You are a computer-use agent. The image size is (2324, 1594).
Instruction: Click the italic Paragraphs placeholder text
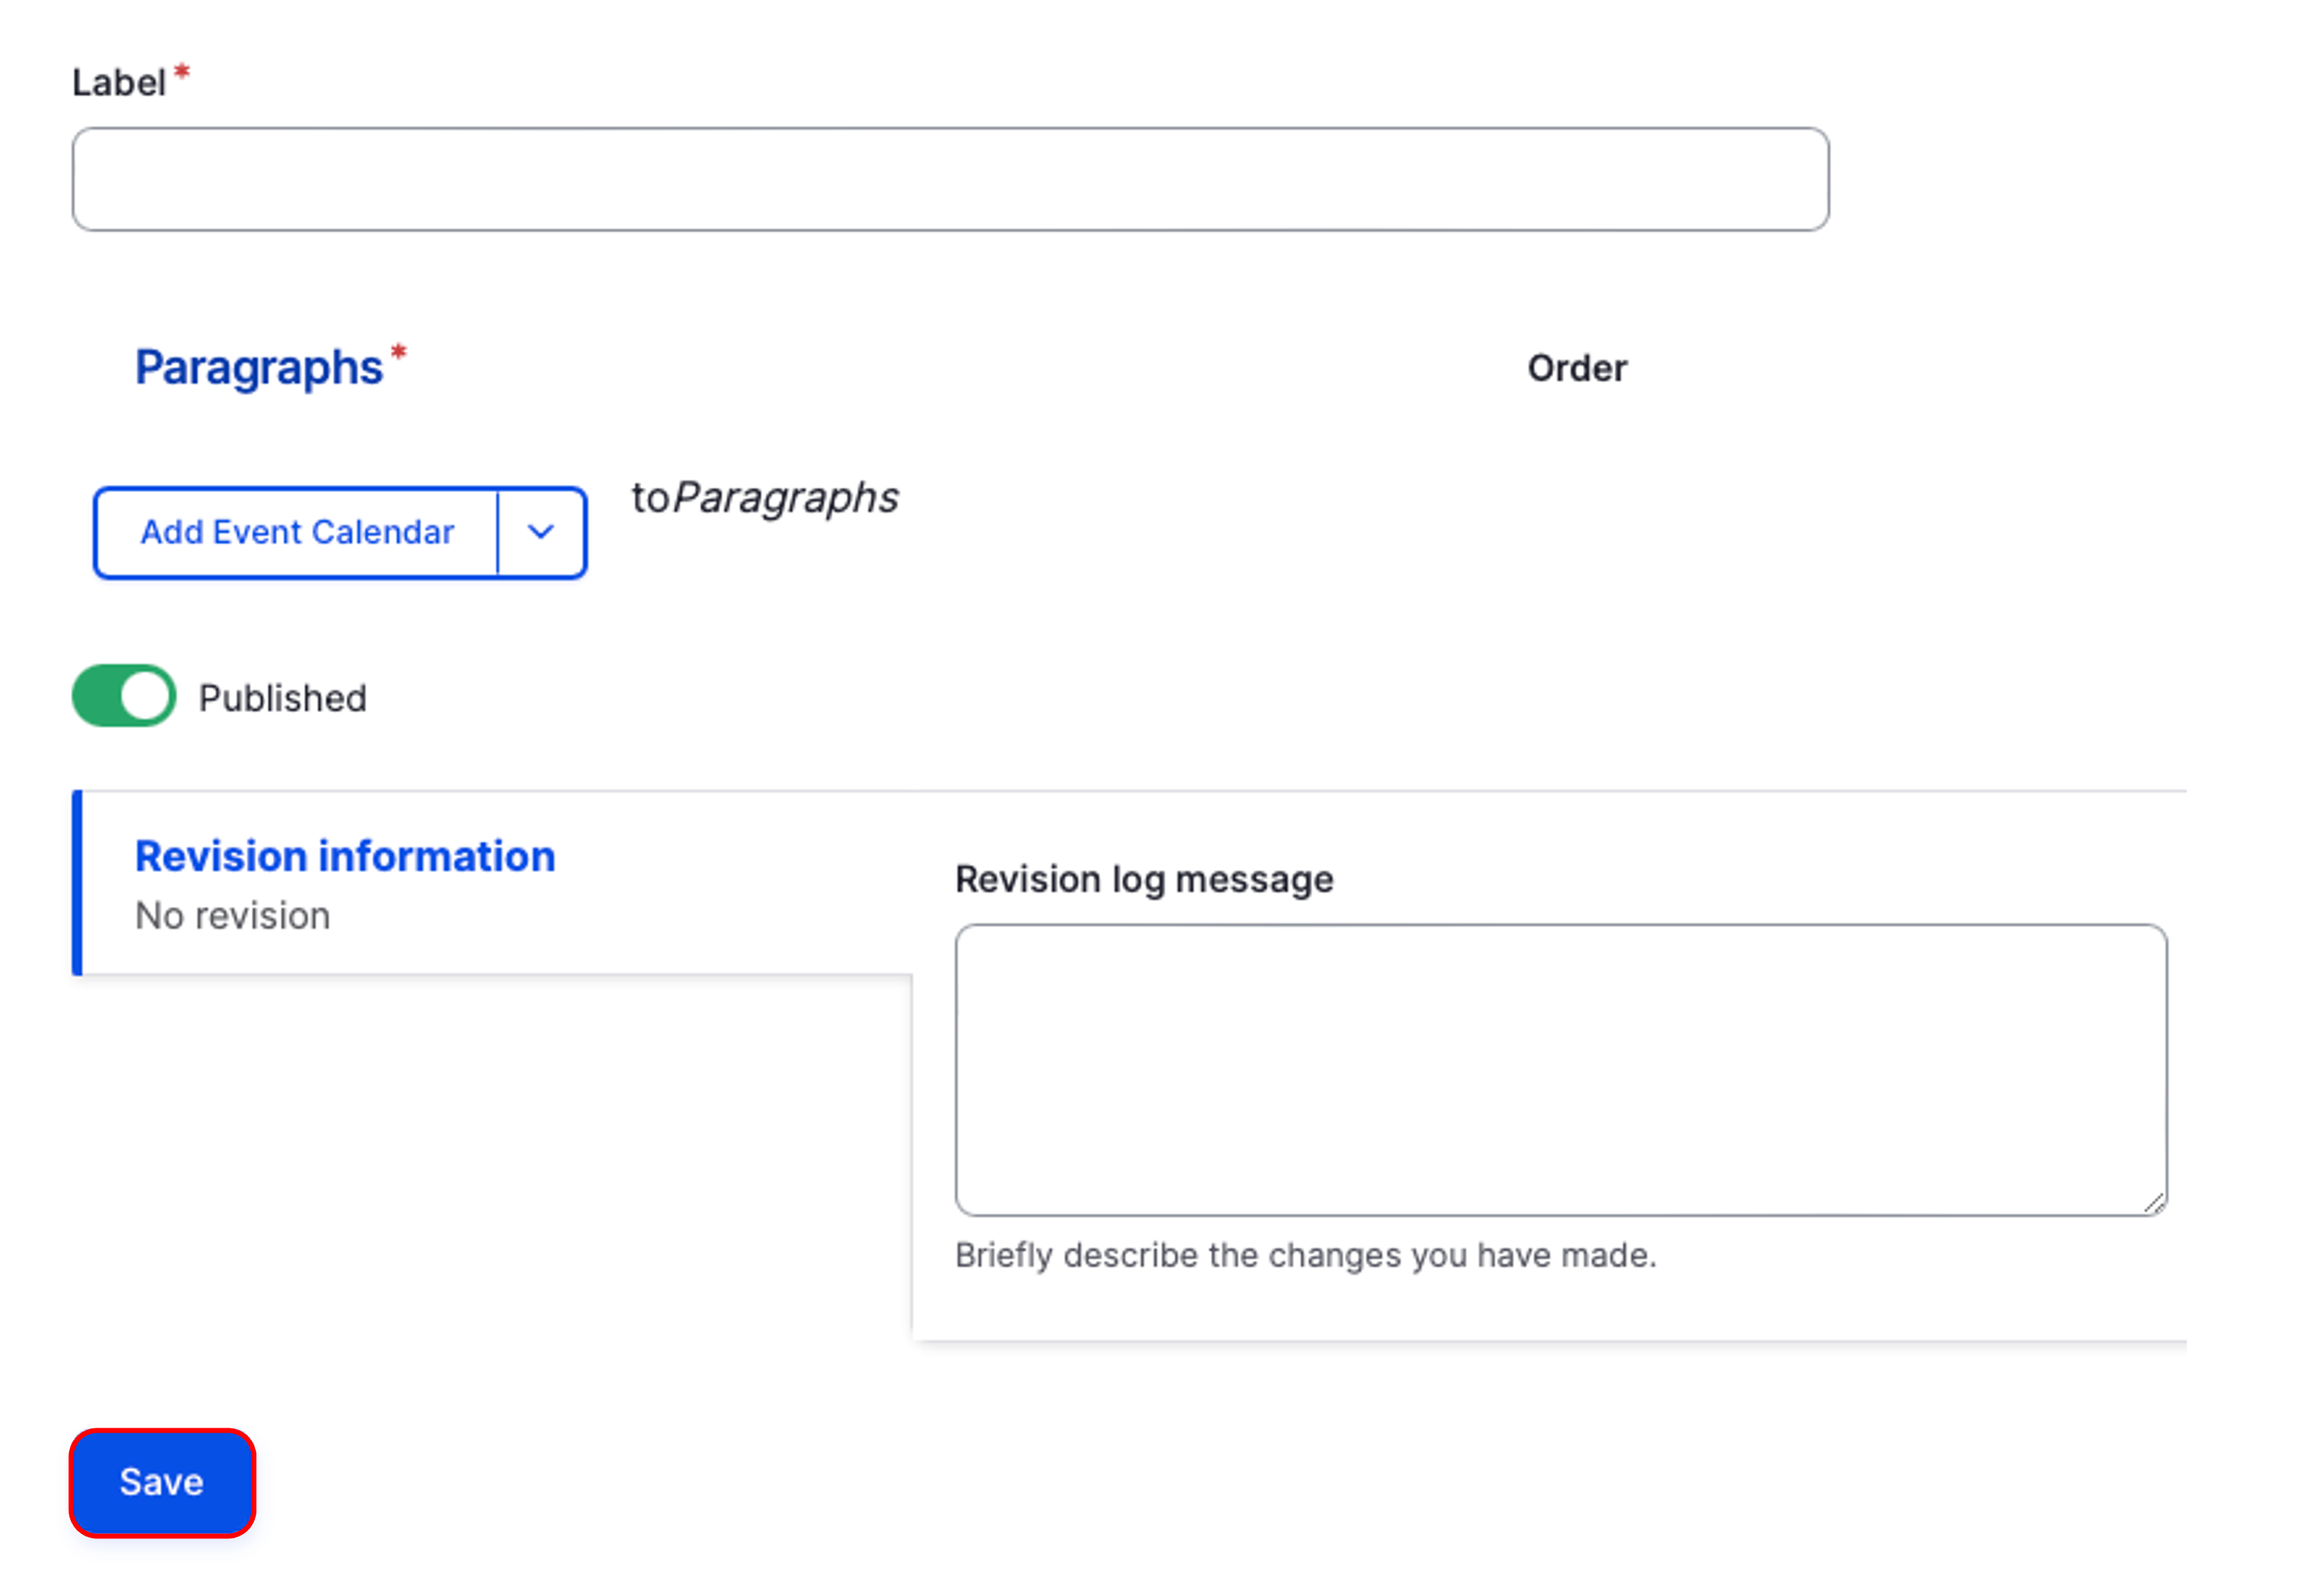pyautogui.click(x=785, y=497)
